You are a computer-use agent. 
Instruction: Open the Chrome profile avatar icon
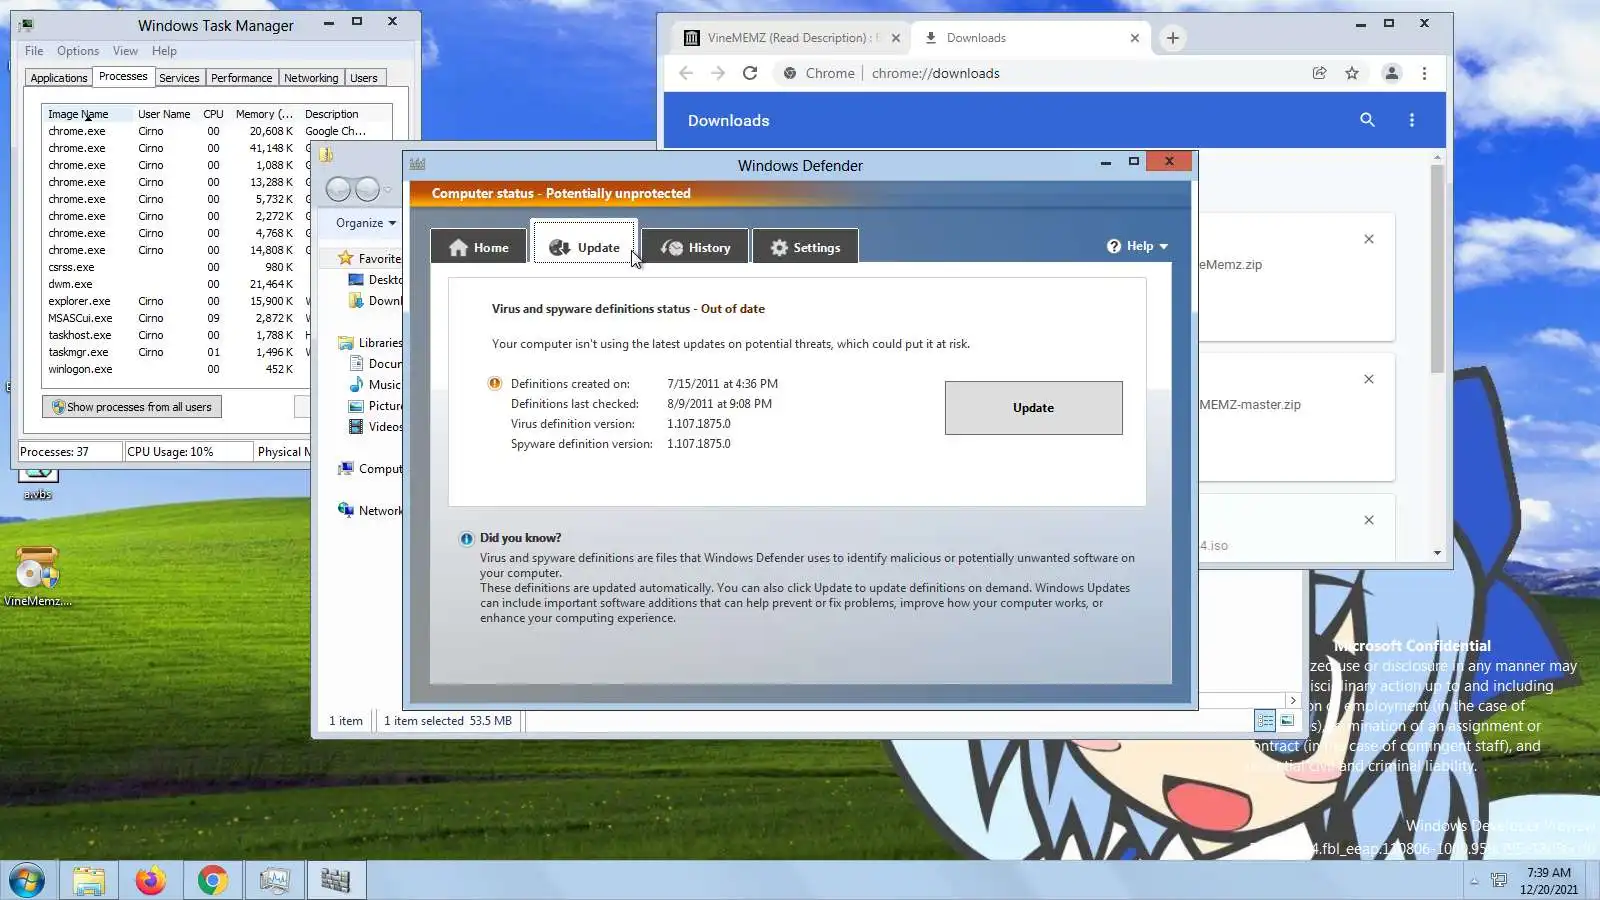pyautogui.click(x=1391, y=73)
